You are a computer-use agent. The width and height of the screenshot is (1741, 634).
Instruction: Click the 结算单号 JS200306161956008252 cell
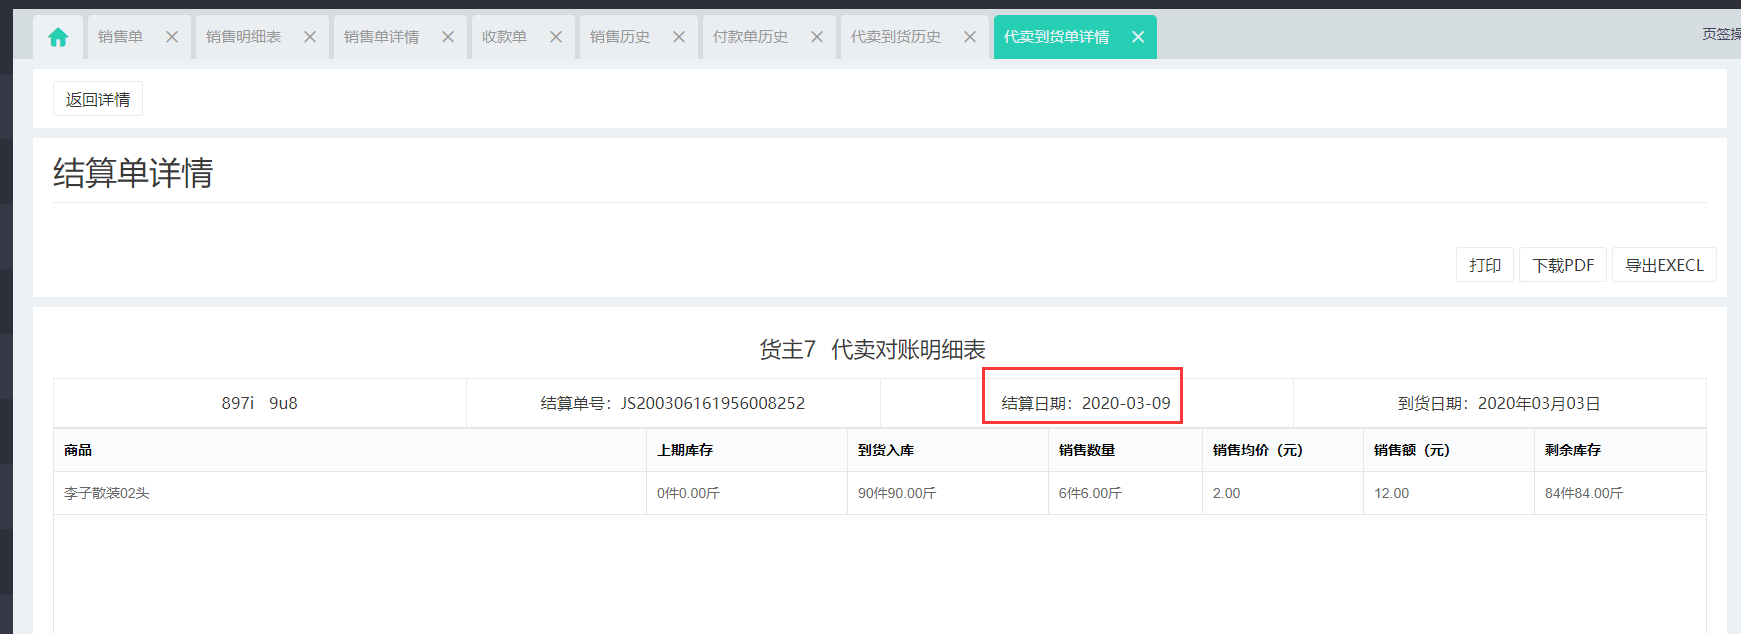click(x=673, y=403)
